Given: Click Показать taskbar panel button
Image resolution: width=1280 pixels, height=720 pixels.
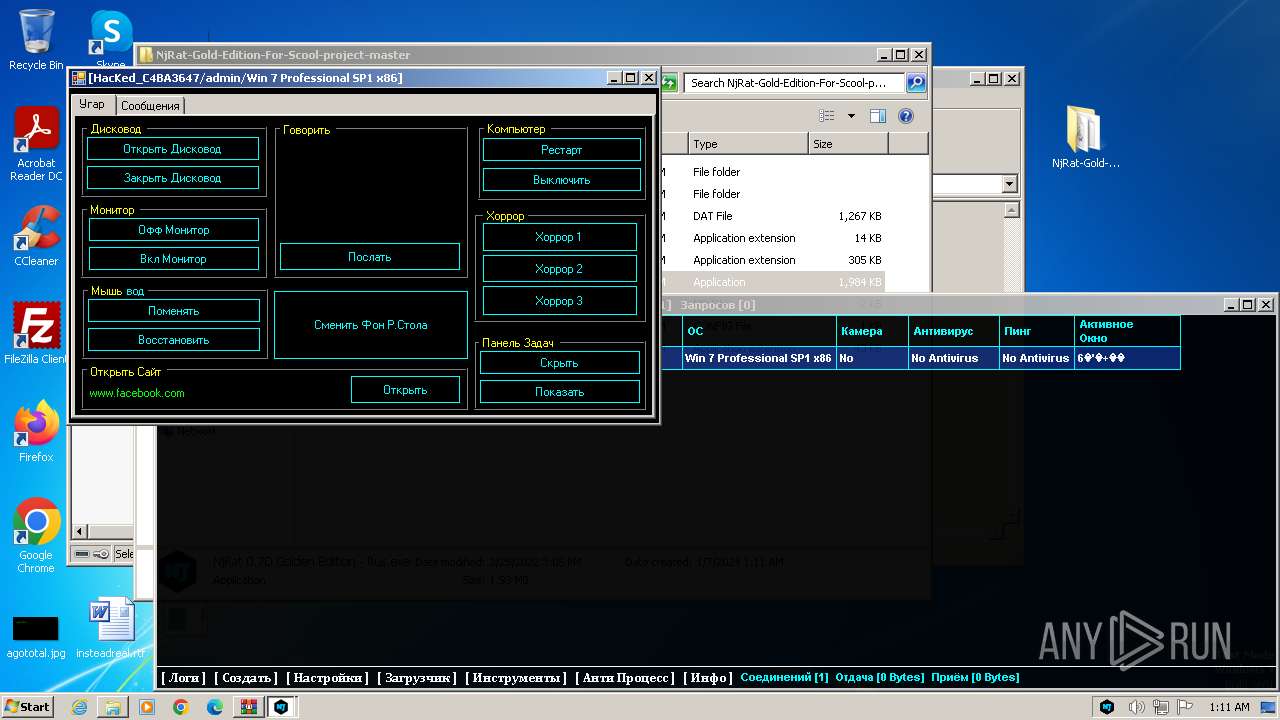Looking at the screenshot, I should (x=560, y=392).
